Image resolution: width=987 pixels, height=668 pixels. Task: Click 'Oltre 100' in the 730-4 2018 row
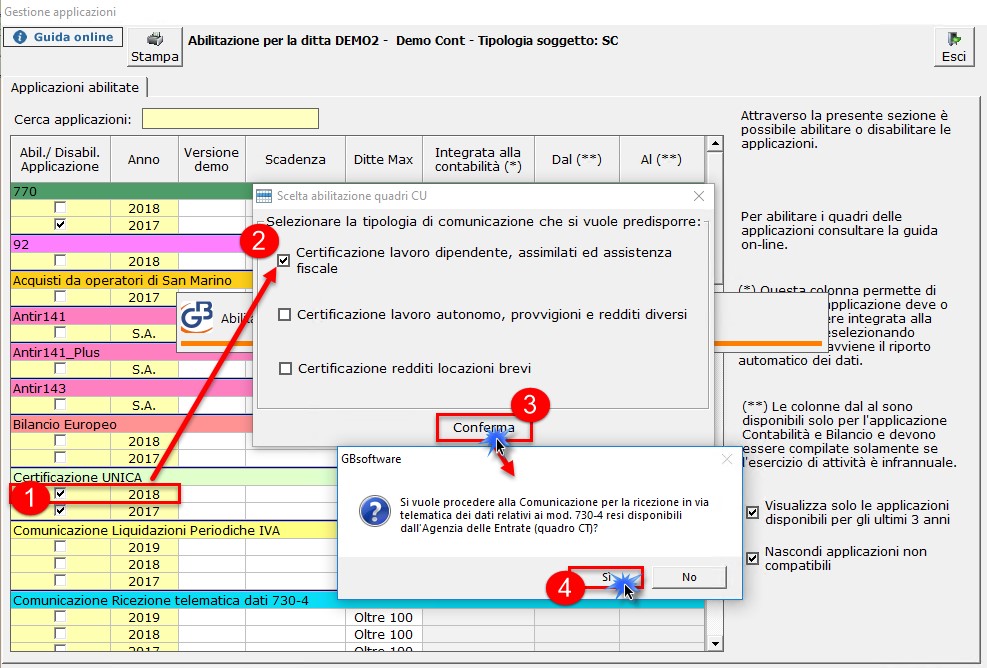(x=383, y=635)
